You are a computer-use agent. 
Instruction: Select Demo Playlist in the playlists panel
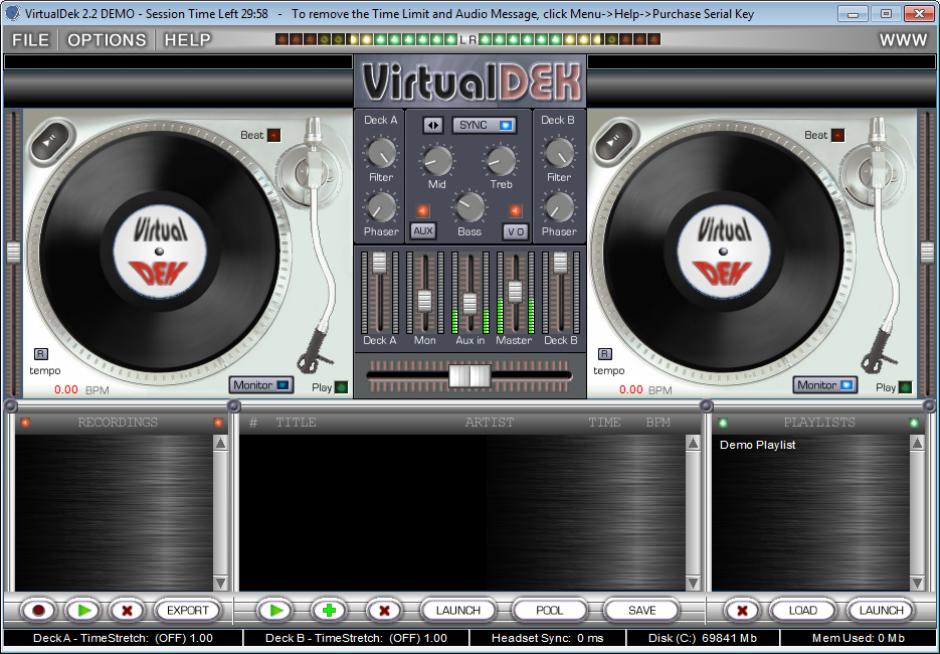pos(757,445)
